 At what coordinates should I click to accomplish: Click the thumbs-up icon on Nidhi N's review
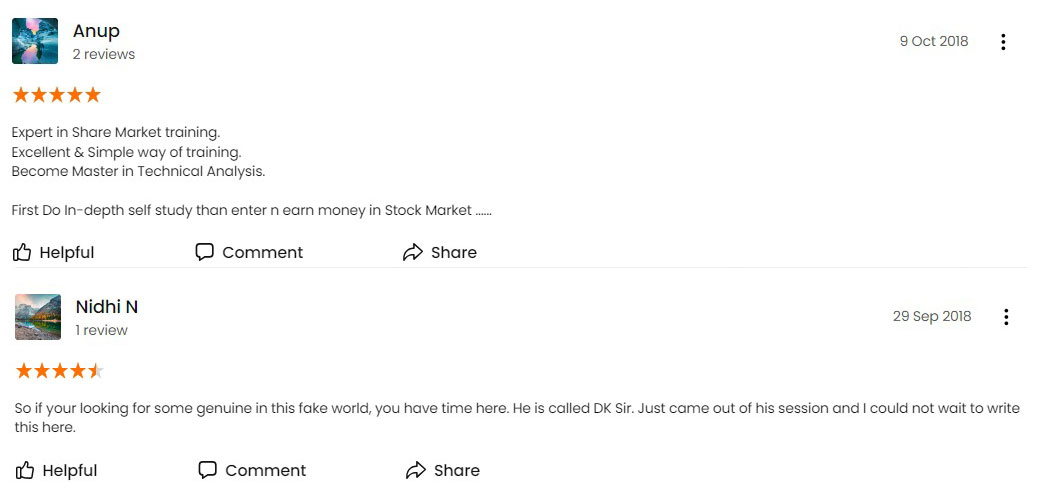point(25,471)
